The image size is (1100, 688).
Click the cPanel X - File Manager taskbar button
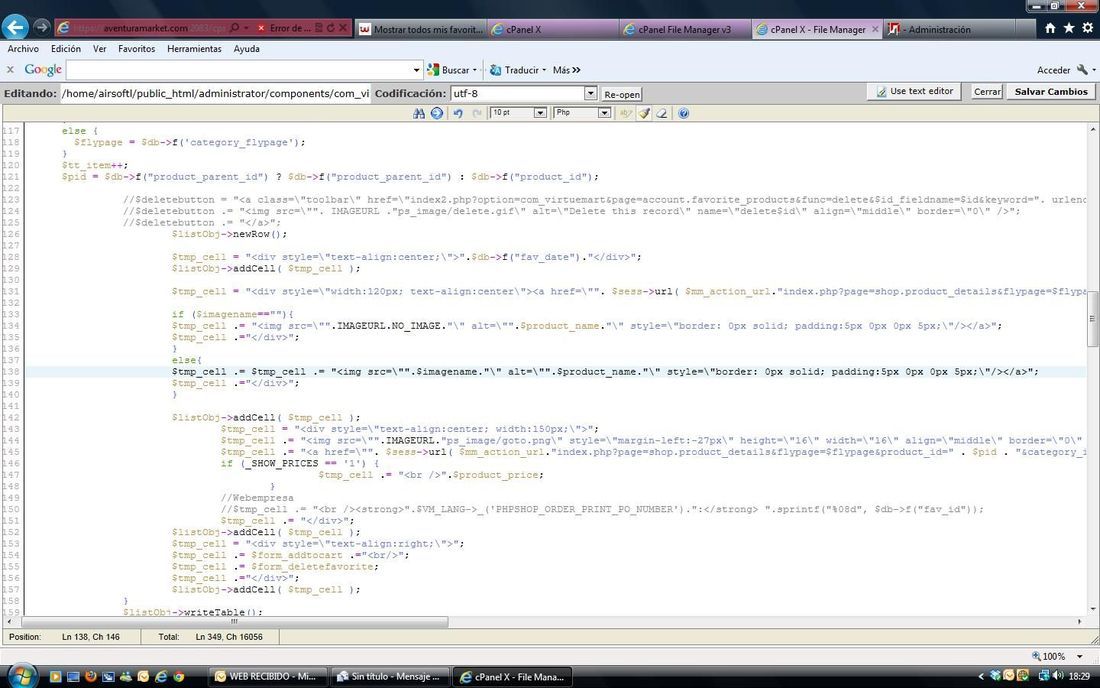[x=513, y=676]
